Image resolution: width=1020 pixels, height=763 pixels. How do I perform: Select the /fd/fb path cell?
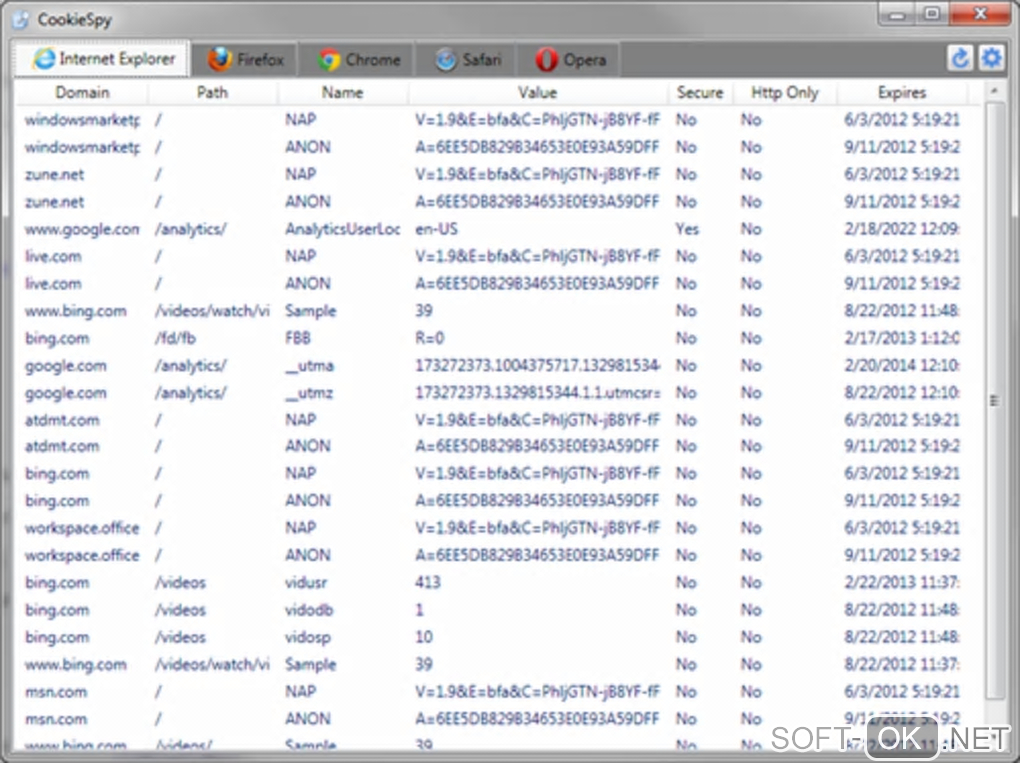(x=175, y=338)
